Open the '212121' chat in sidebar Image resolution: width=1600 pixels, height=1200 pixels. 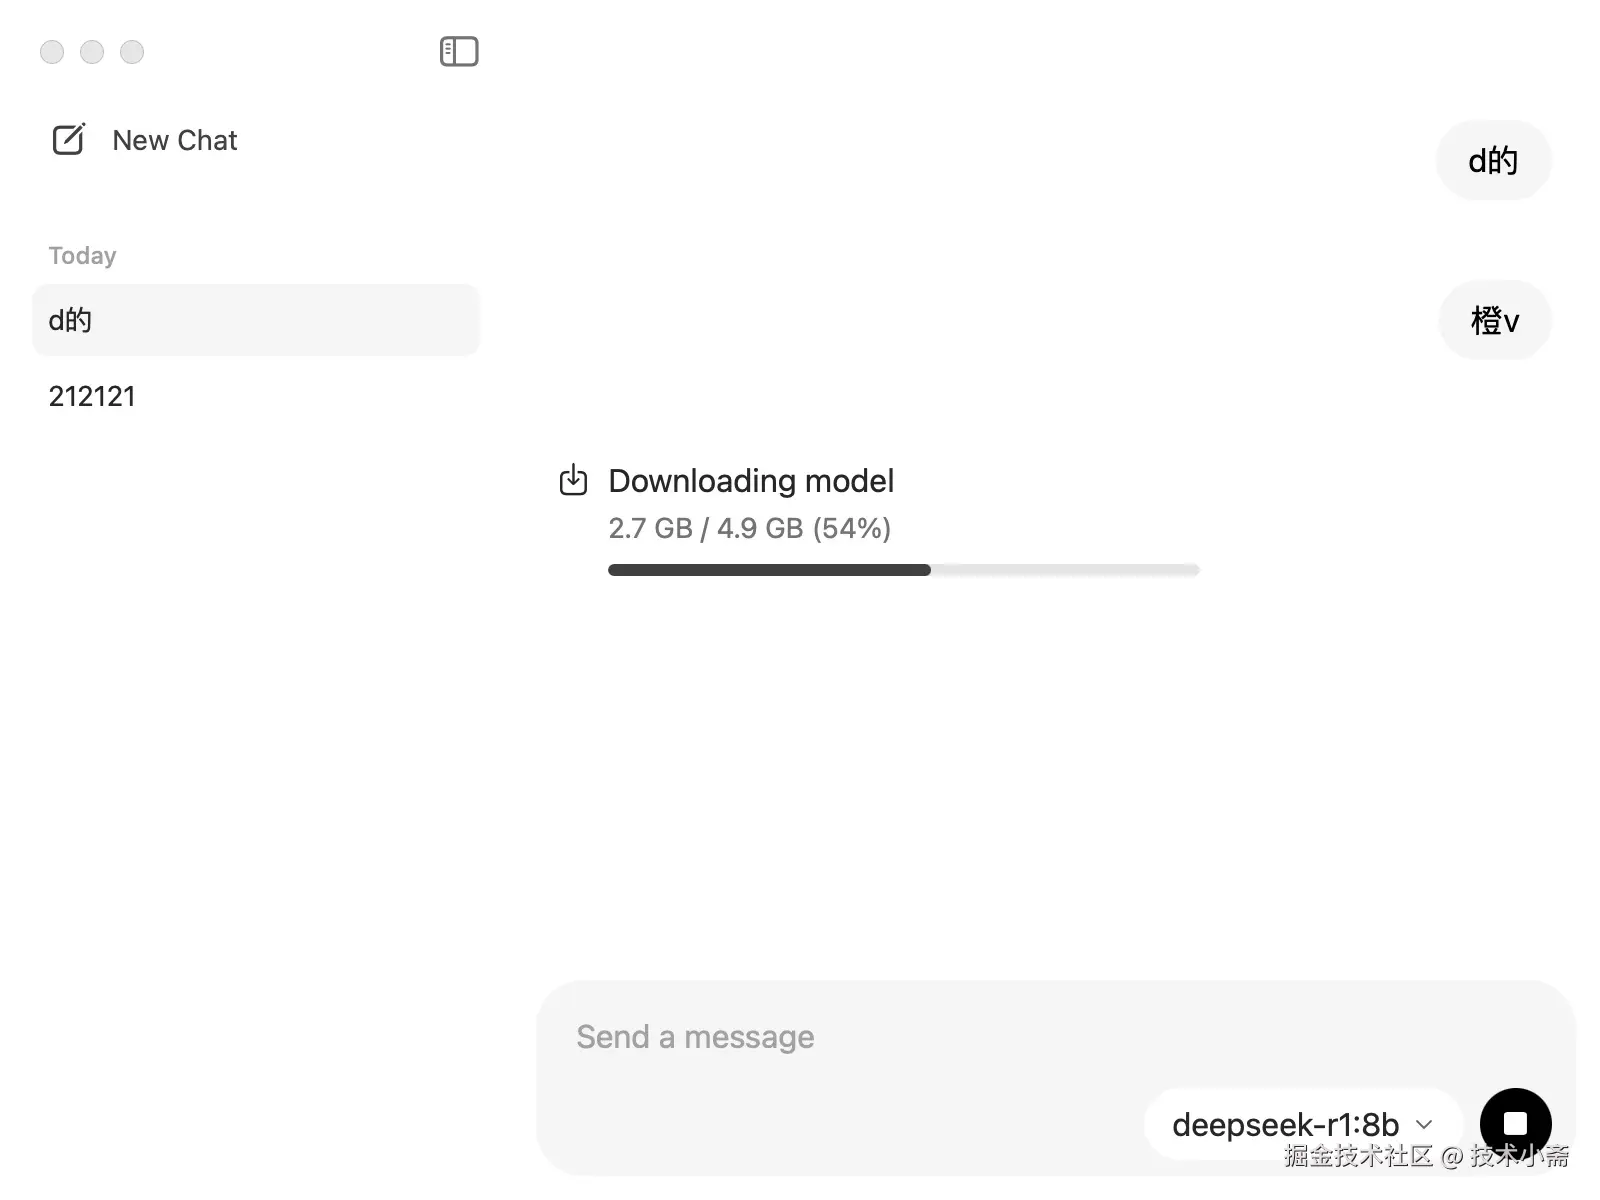pos(92,396)
